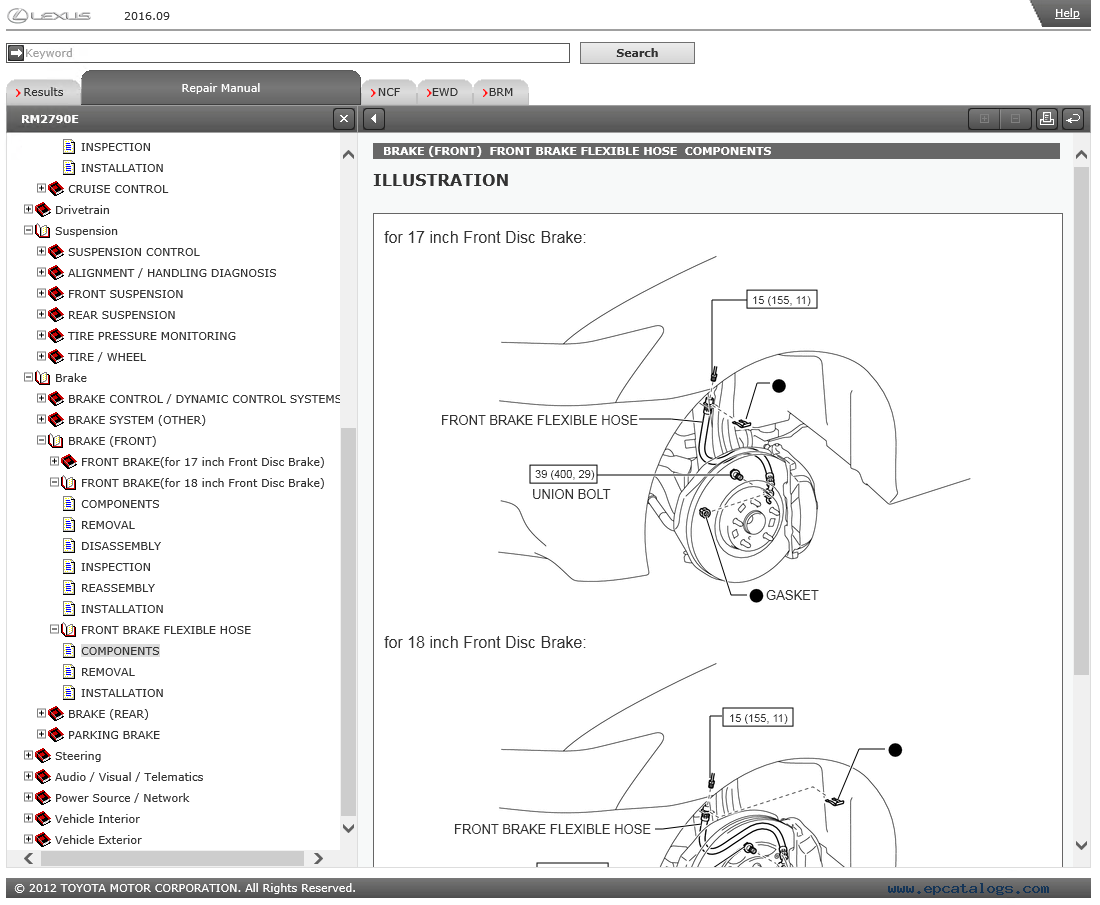Expand FRONT BRAKE 17 inch node
The height and width of the screenshot is (905, 1100).
click(x=54, y=461)
